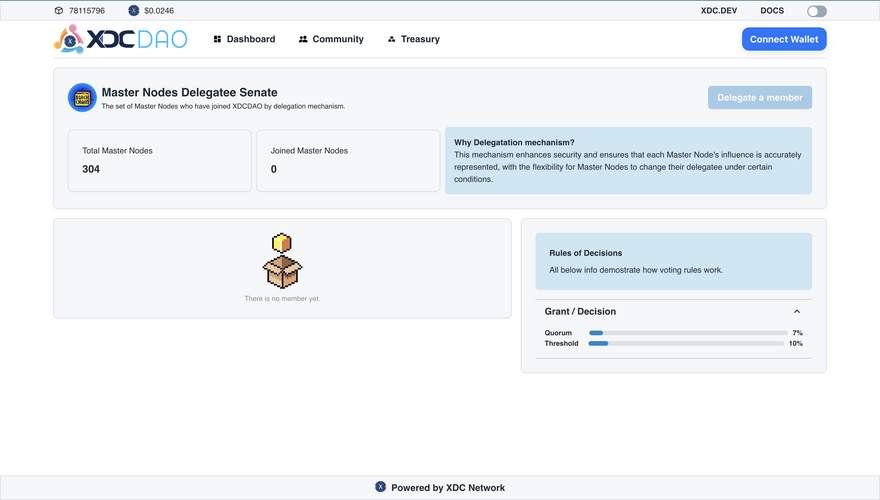
Task: Toggle the dark mode switch
Action: click(817, 11)
